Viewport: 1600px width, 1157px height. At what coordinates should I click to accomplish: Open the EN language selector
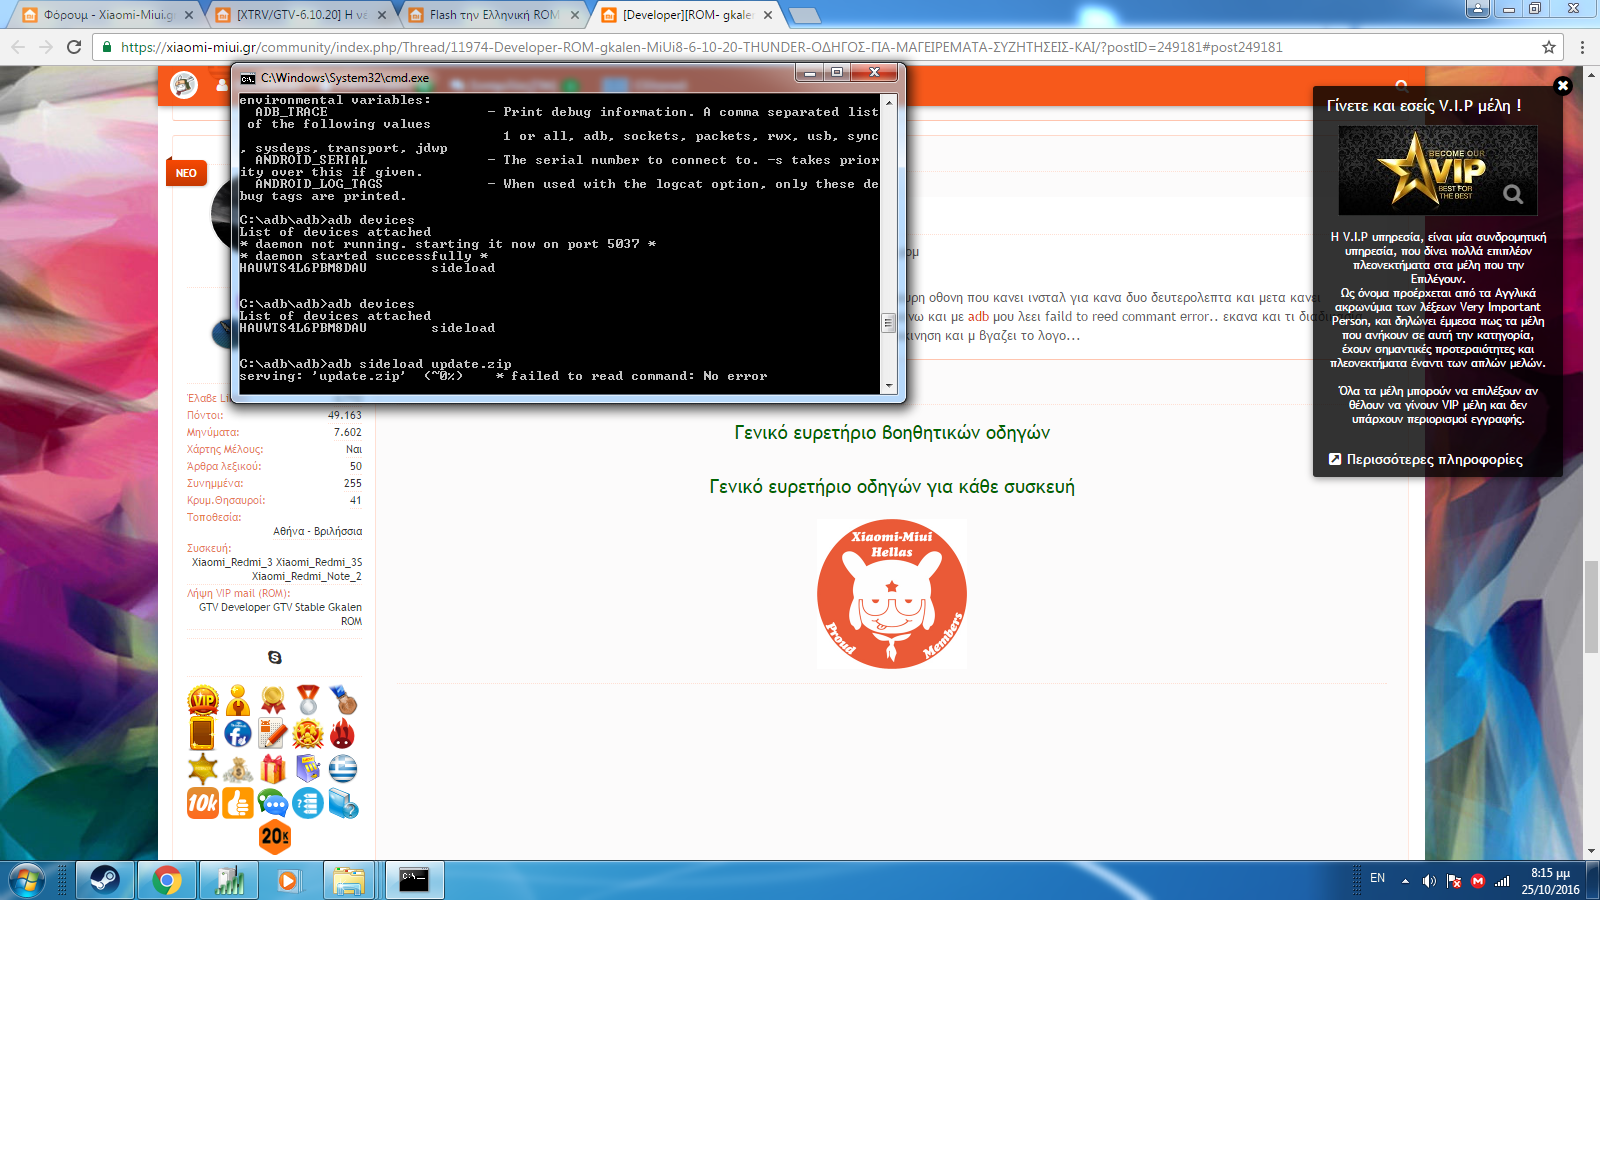[1377, 878]
